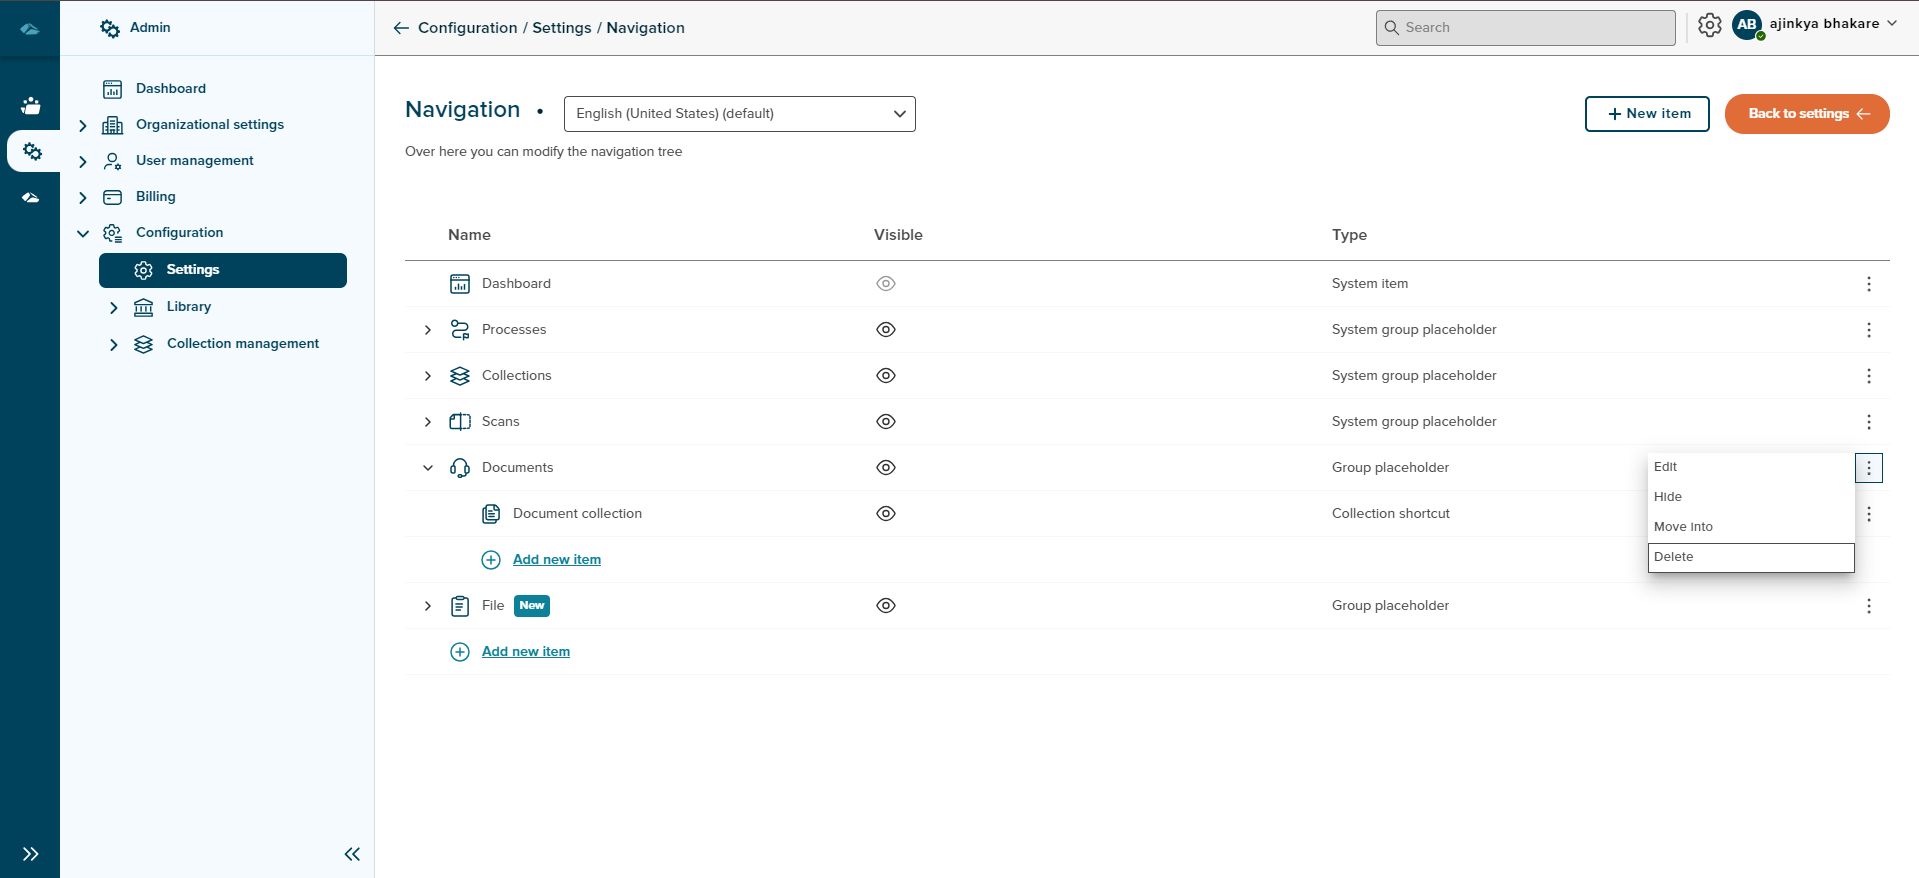The height and width of the screenshot is (878, 1919).
Task: Click the settings gear icon in top bar
Action: [1709, 25]
